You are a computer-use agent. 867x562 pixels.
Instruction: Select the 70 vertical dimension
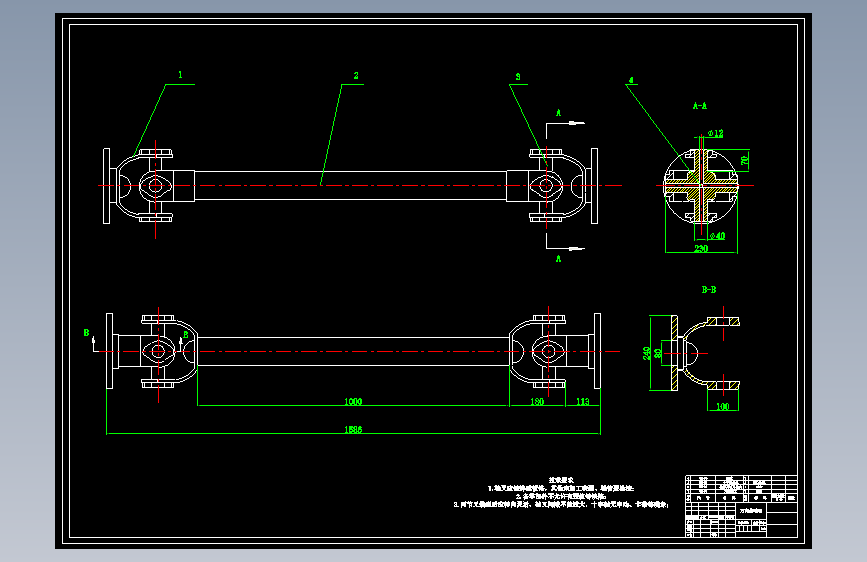pos(744,160)
